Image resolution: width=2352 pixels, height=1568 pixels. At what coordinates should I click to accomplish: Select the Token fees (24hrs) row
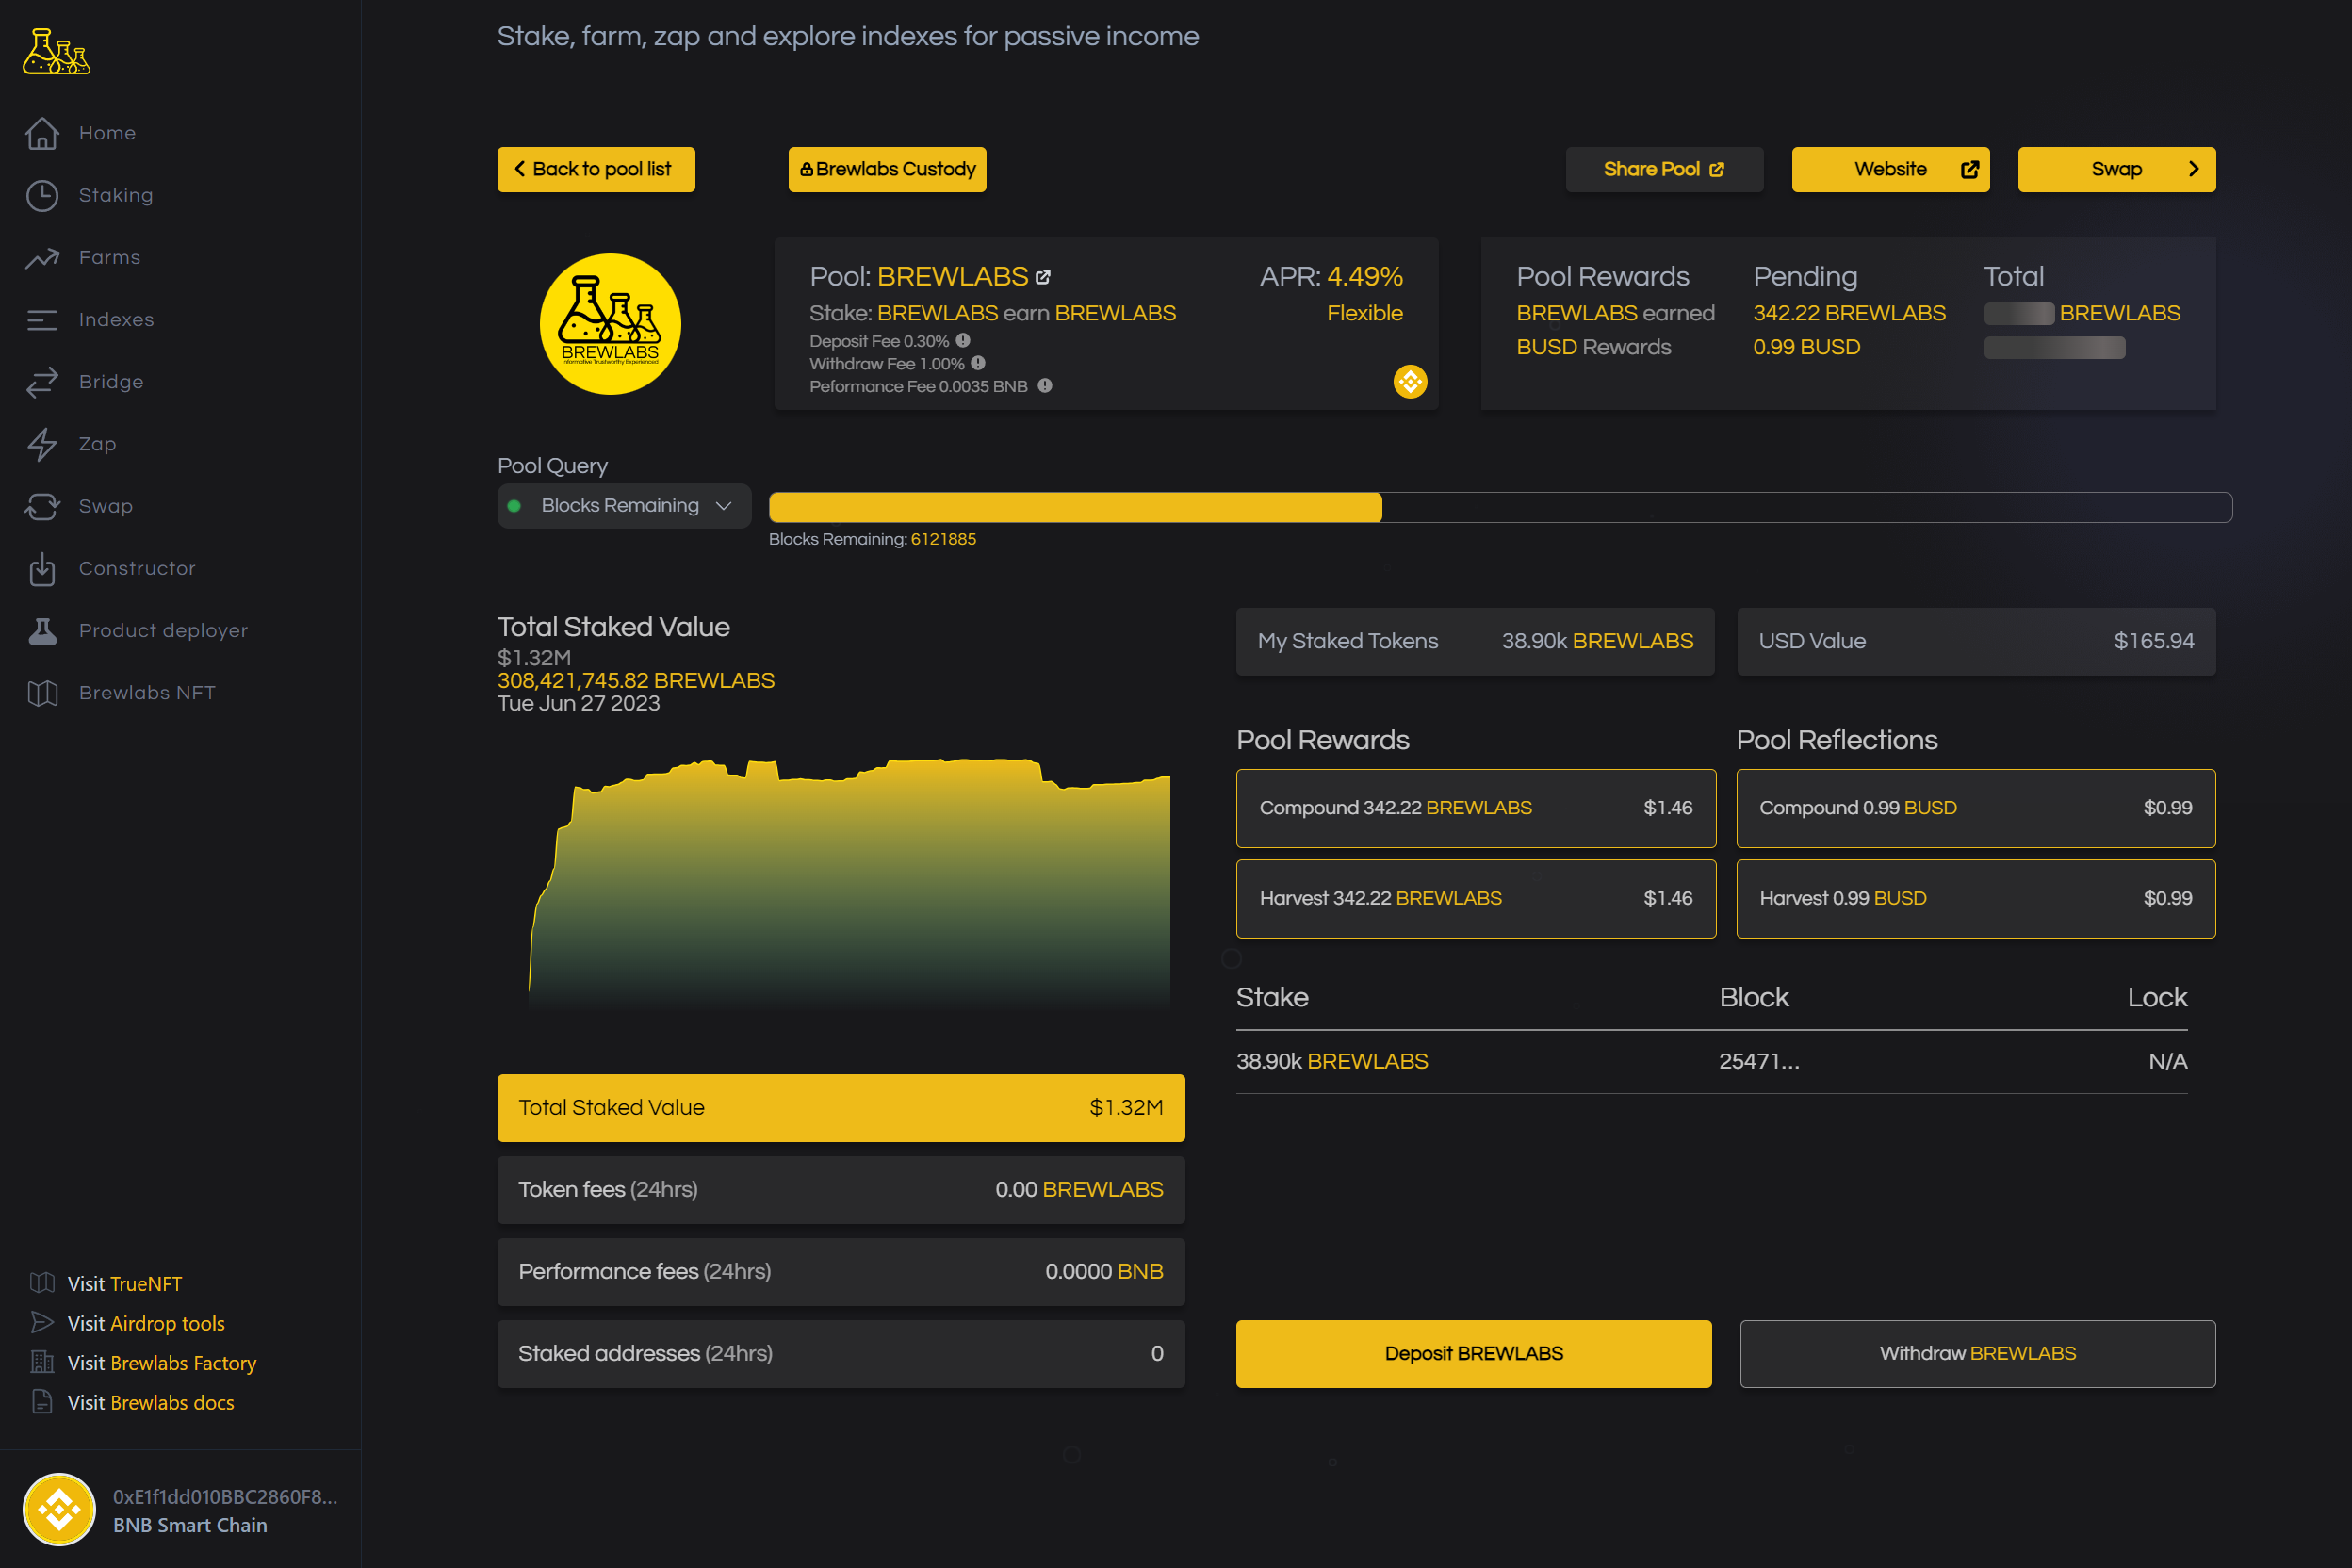pos(841,1190)
